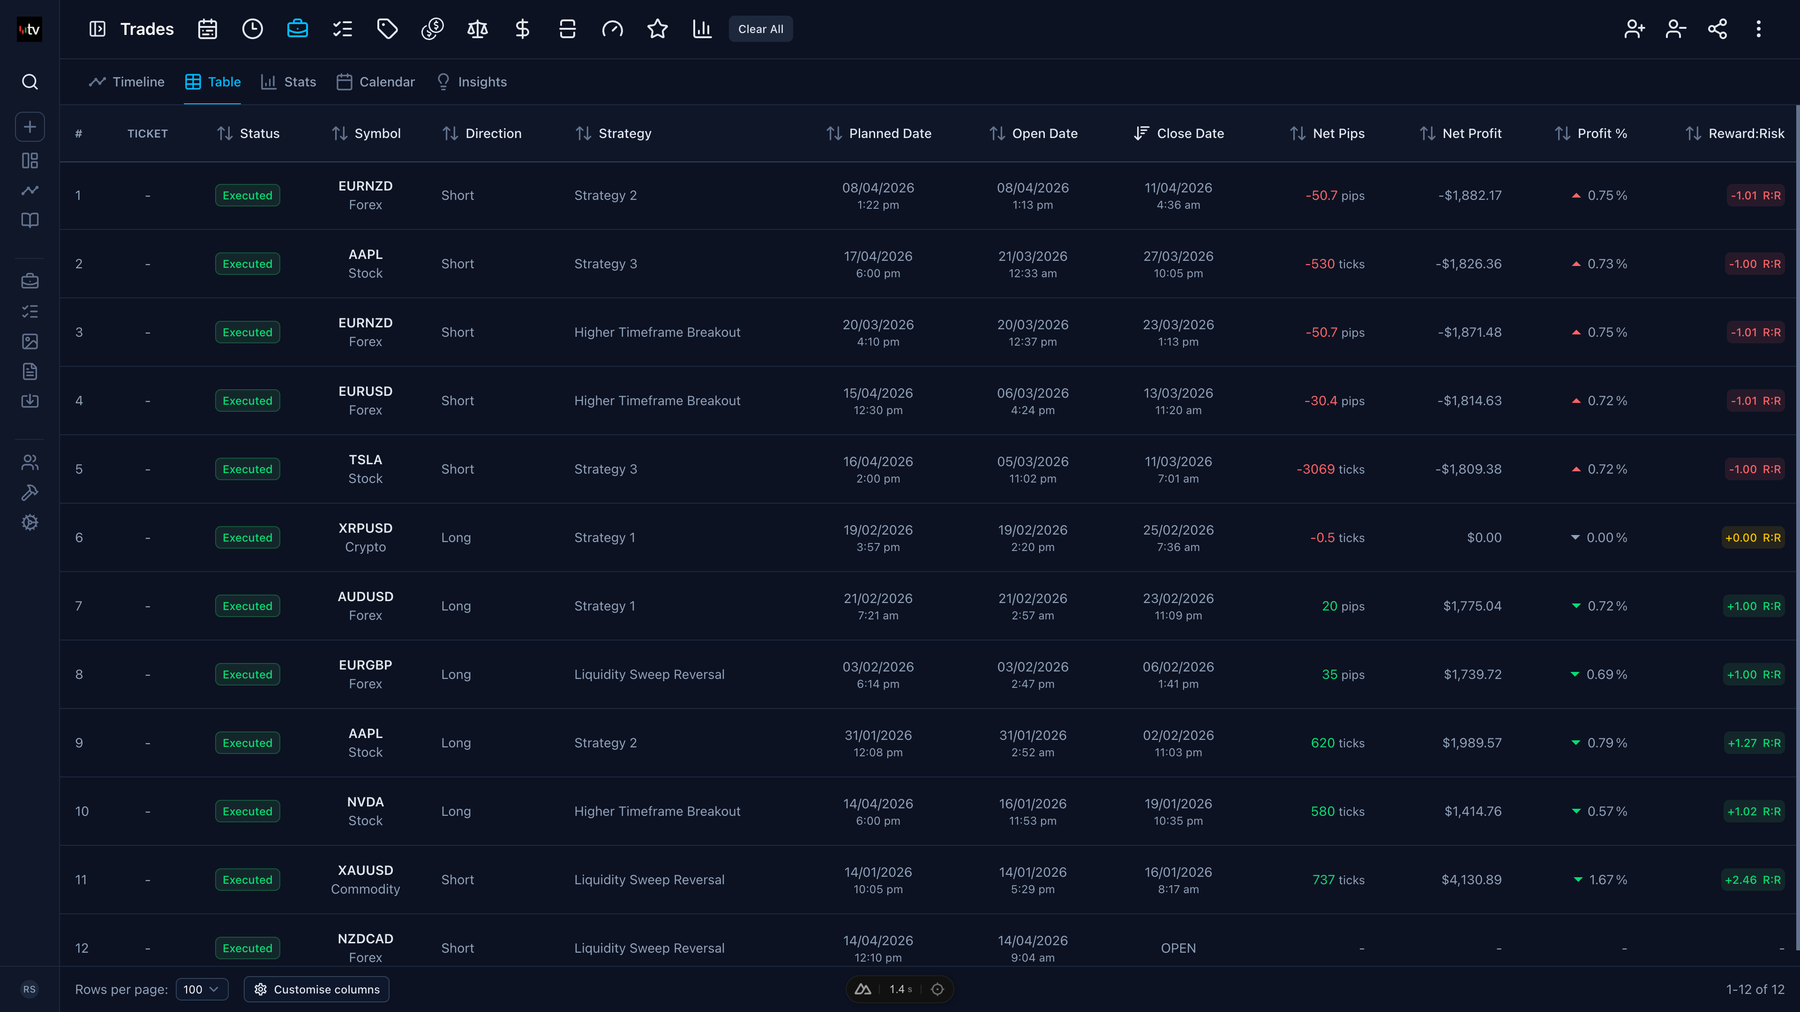Click the Customise columns button
The image size is (1800, 1012).
tap(316, 989)
